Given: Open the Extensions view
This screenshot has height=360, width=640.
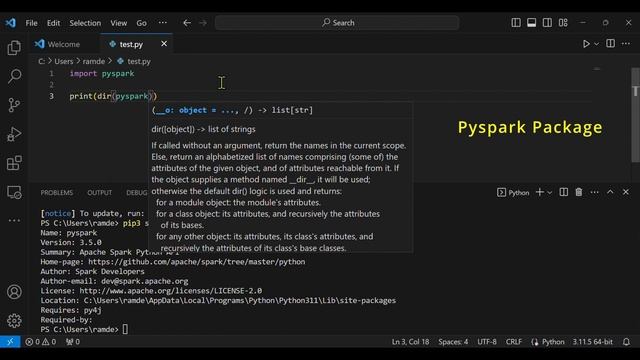Looking at the screenshot, I should point(14,163).
